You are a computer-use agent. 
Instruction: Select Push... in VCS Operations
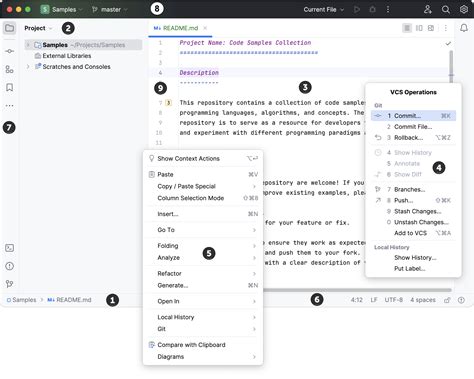pos(413,200)
